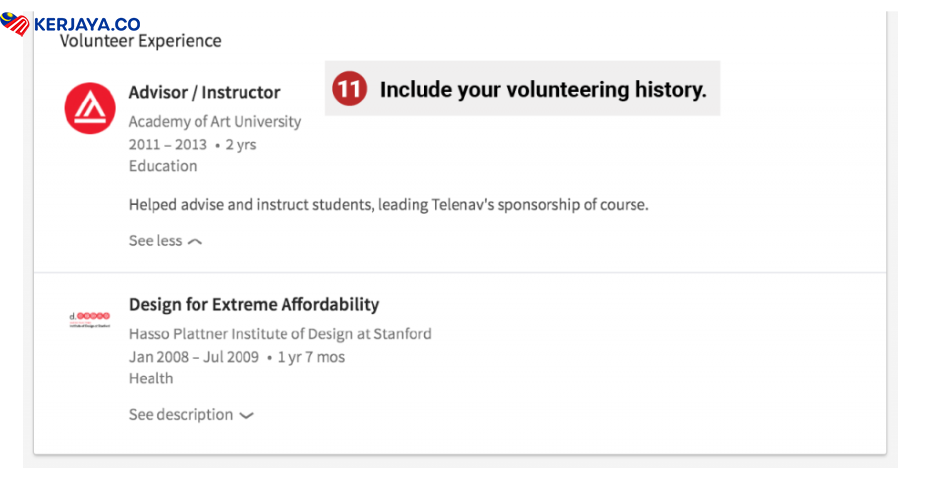Click the Telenav sponsorship description text

(388, 205)
